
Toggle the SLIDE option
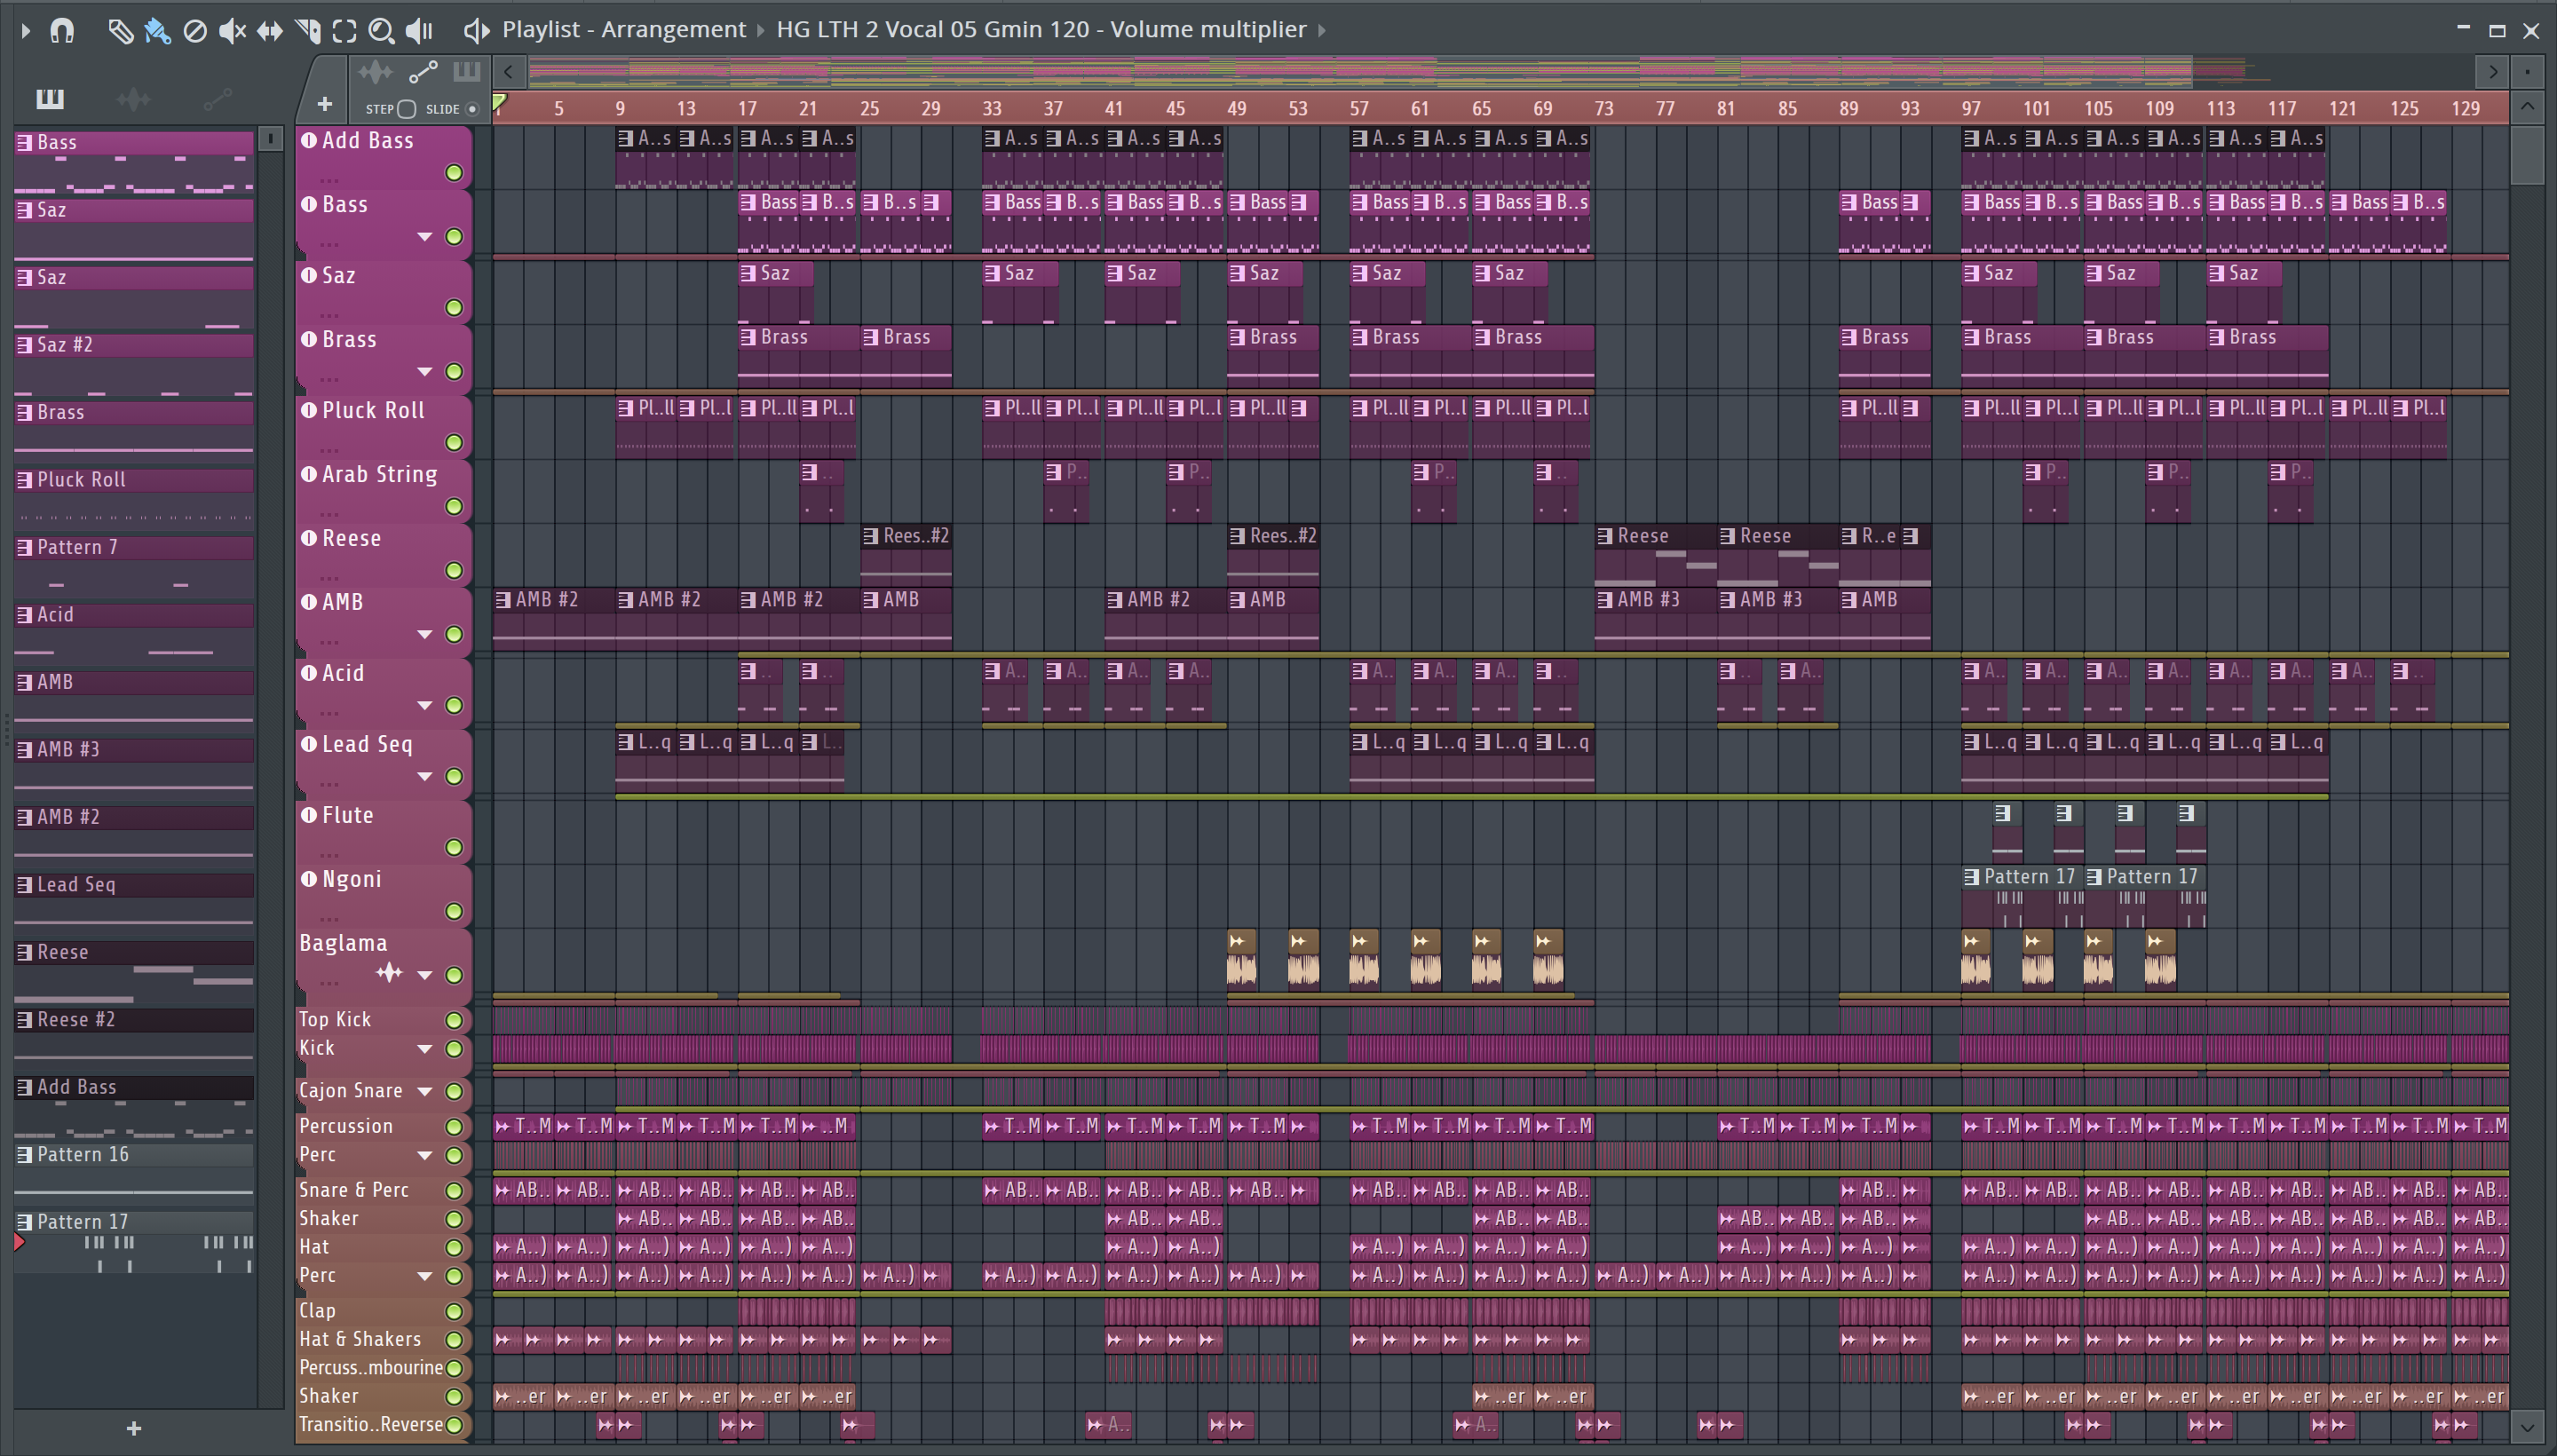pyautogui.click(x=472, y=109)
